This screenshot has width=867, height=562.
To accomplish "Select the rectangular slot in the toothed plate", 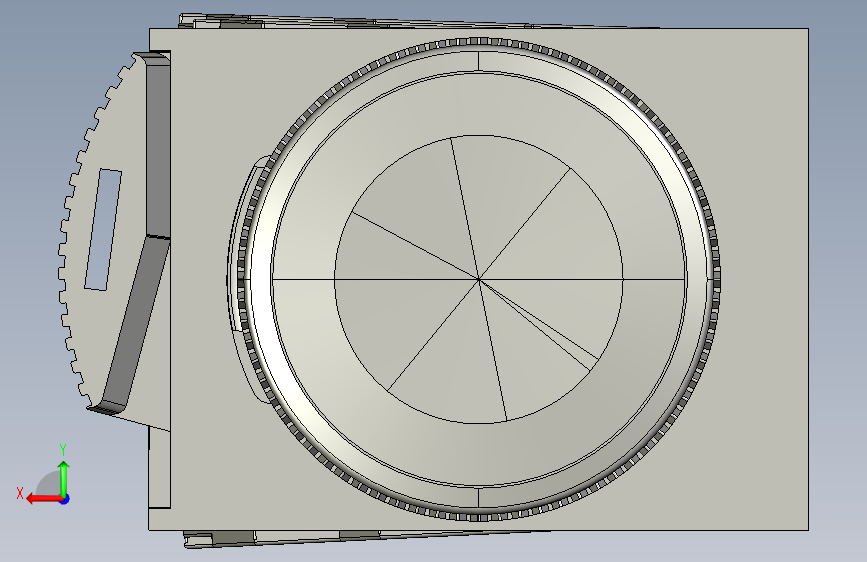I will coord(103,230).
